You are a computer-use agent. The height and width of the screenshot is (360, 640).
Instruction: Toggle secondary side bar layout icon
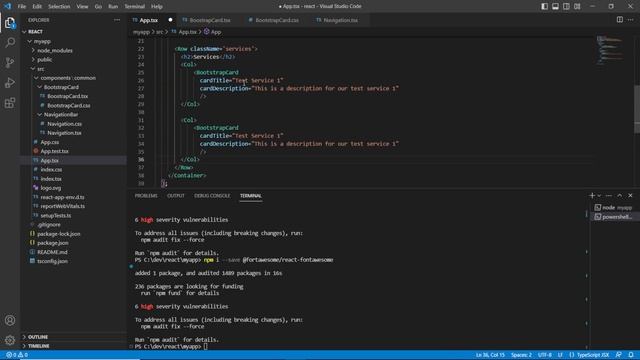coord(566,7)
